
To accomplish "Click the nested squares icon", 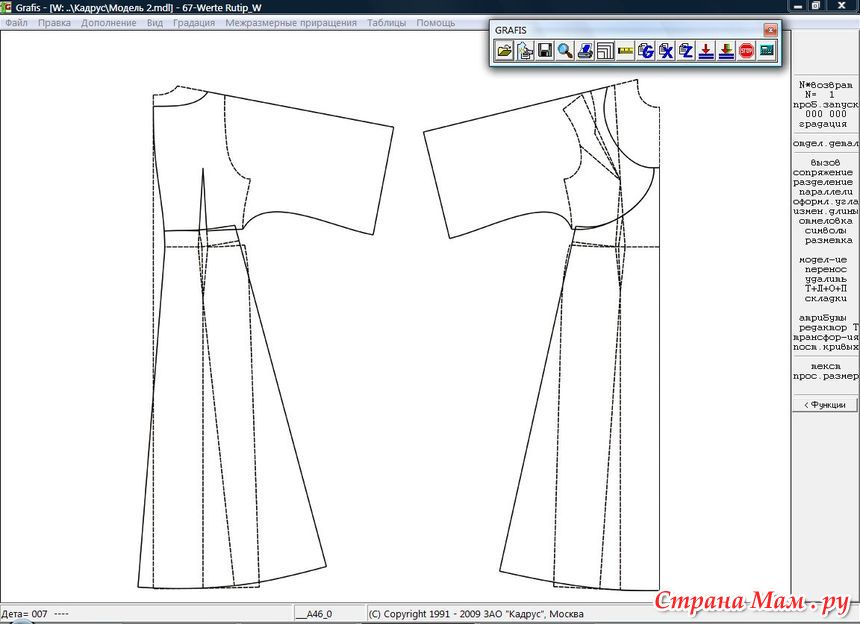I will 605,51.
